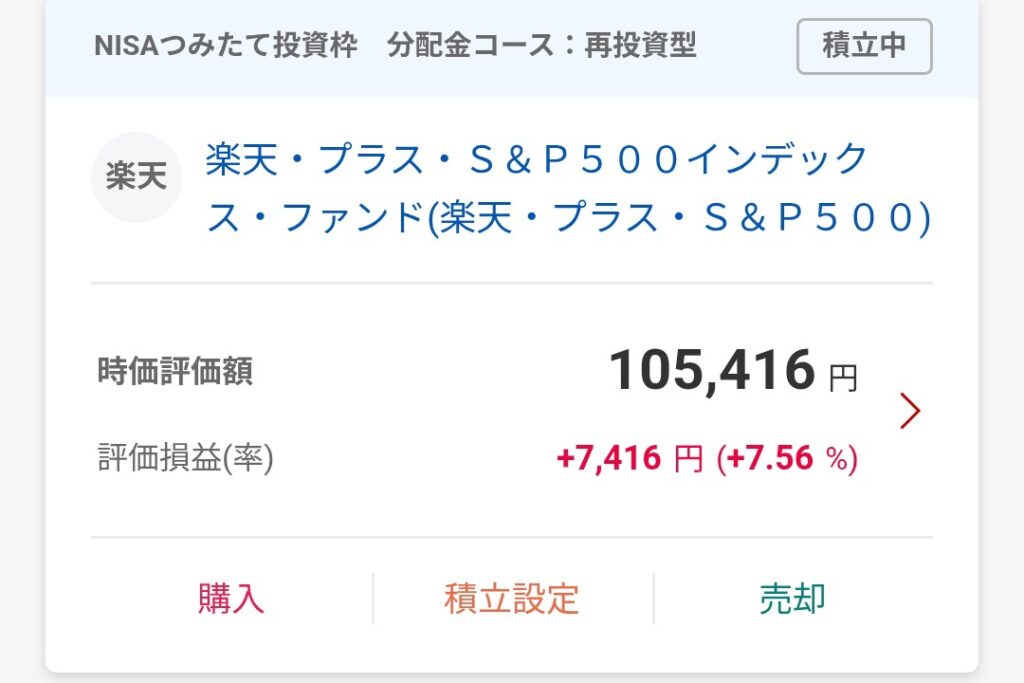Open details with the red chevron arrow
Viewport: 1024px width, 683px height.
point(910,411)
